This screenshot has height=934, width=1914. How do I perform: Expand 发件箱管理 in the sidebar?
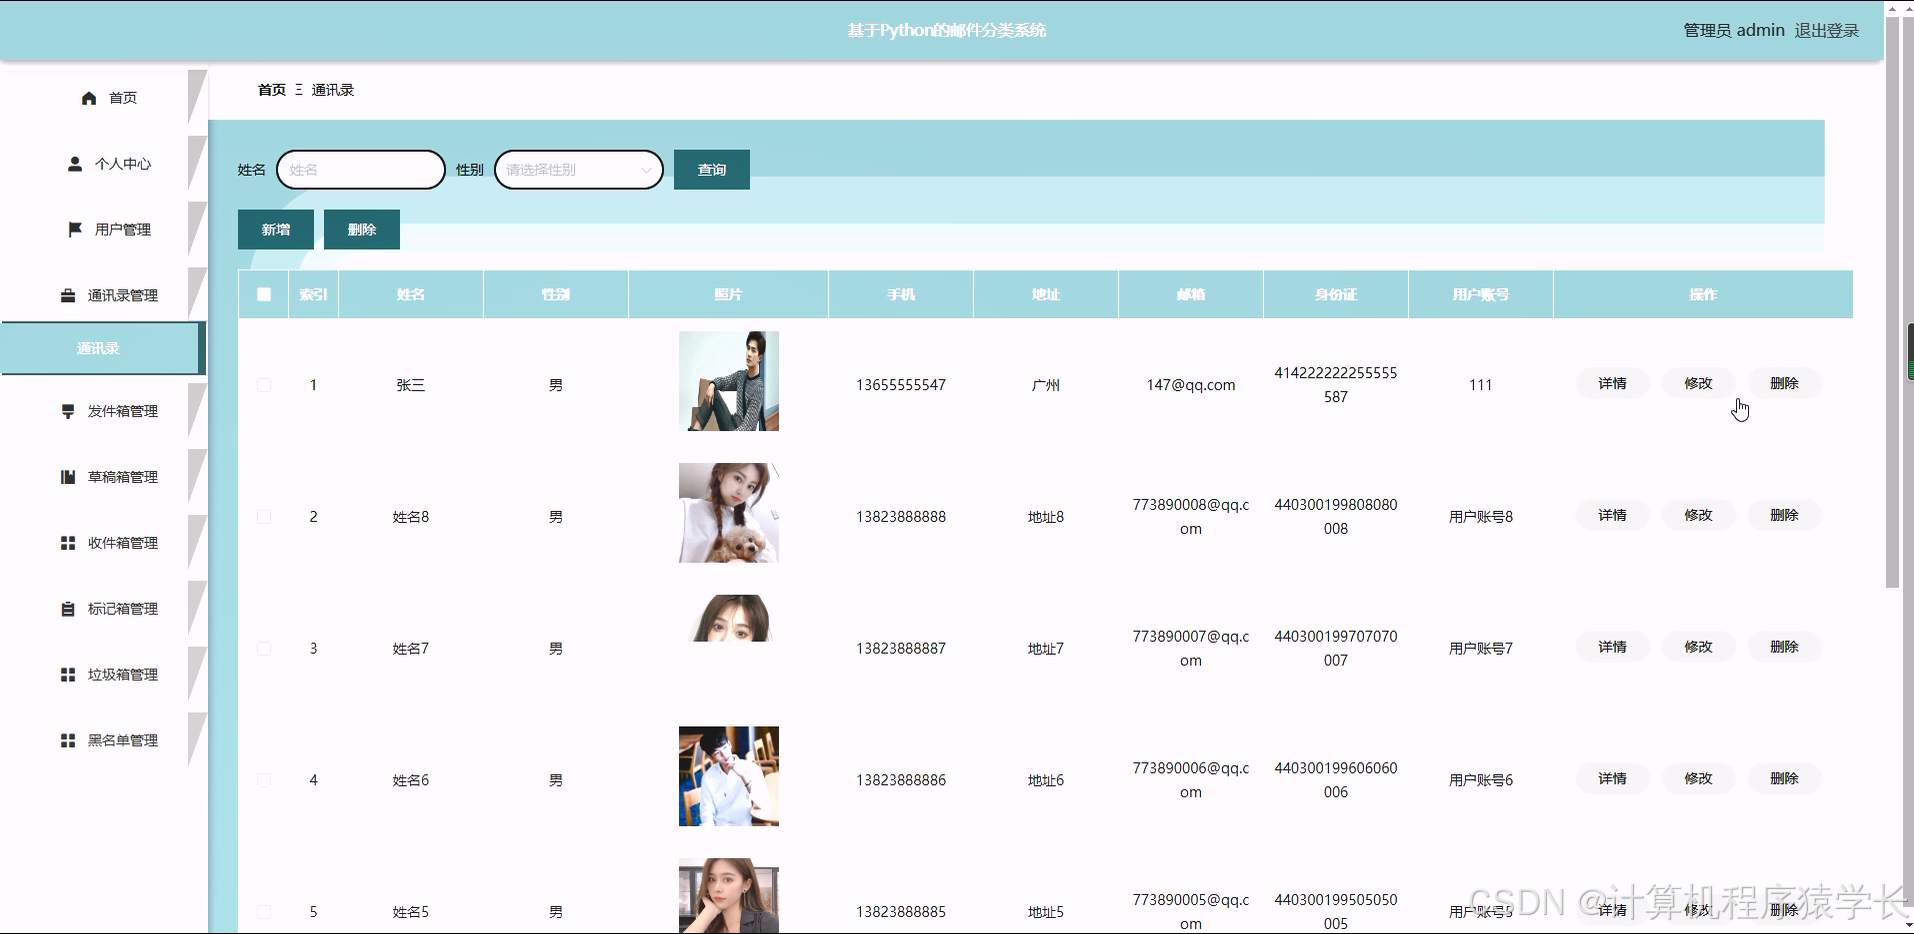coord(104,411)
